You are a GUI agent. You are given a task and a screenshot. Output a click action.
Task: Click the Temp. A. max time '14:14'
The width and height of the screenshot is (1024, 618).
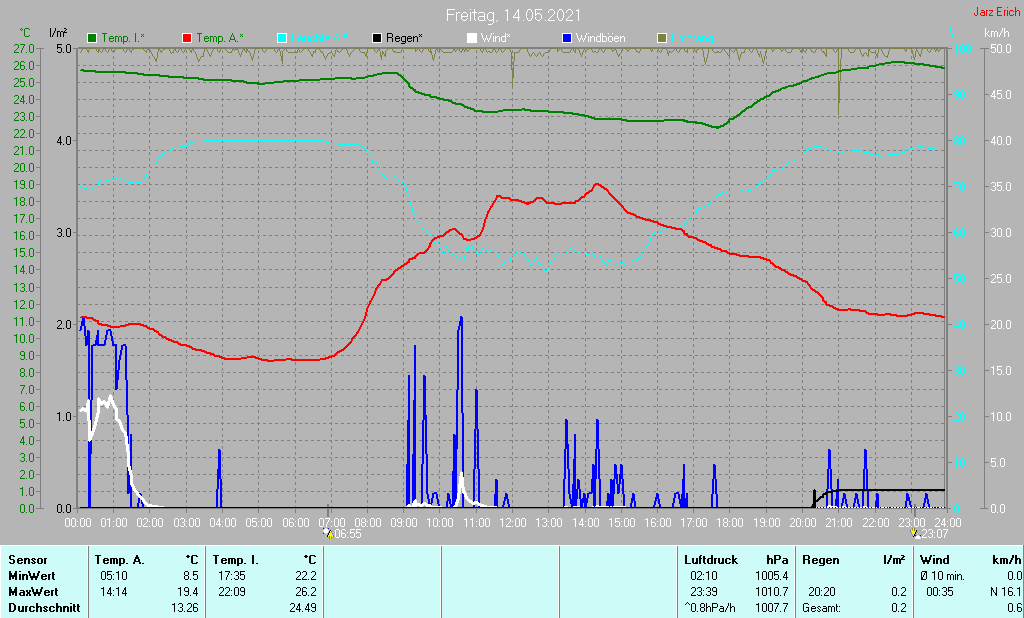[x=115, y=592]
